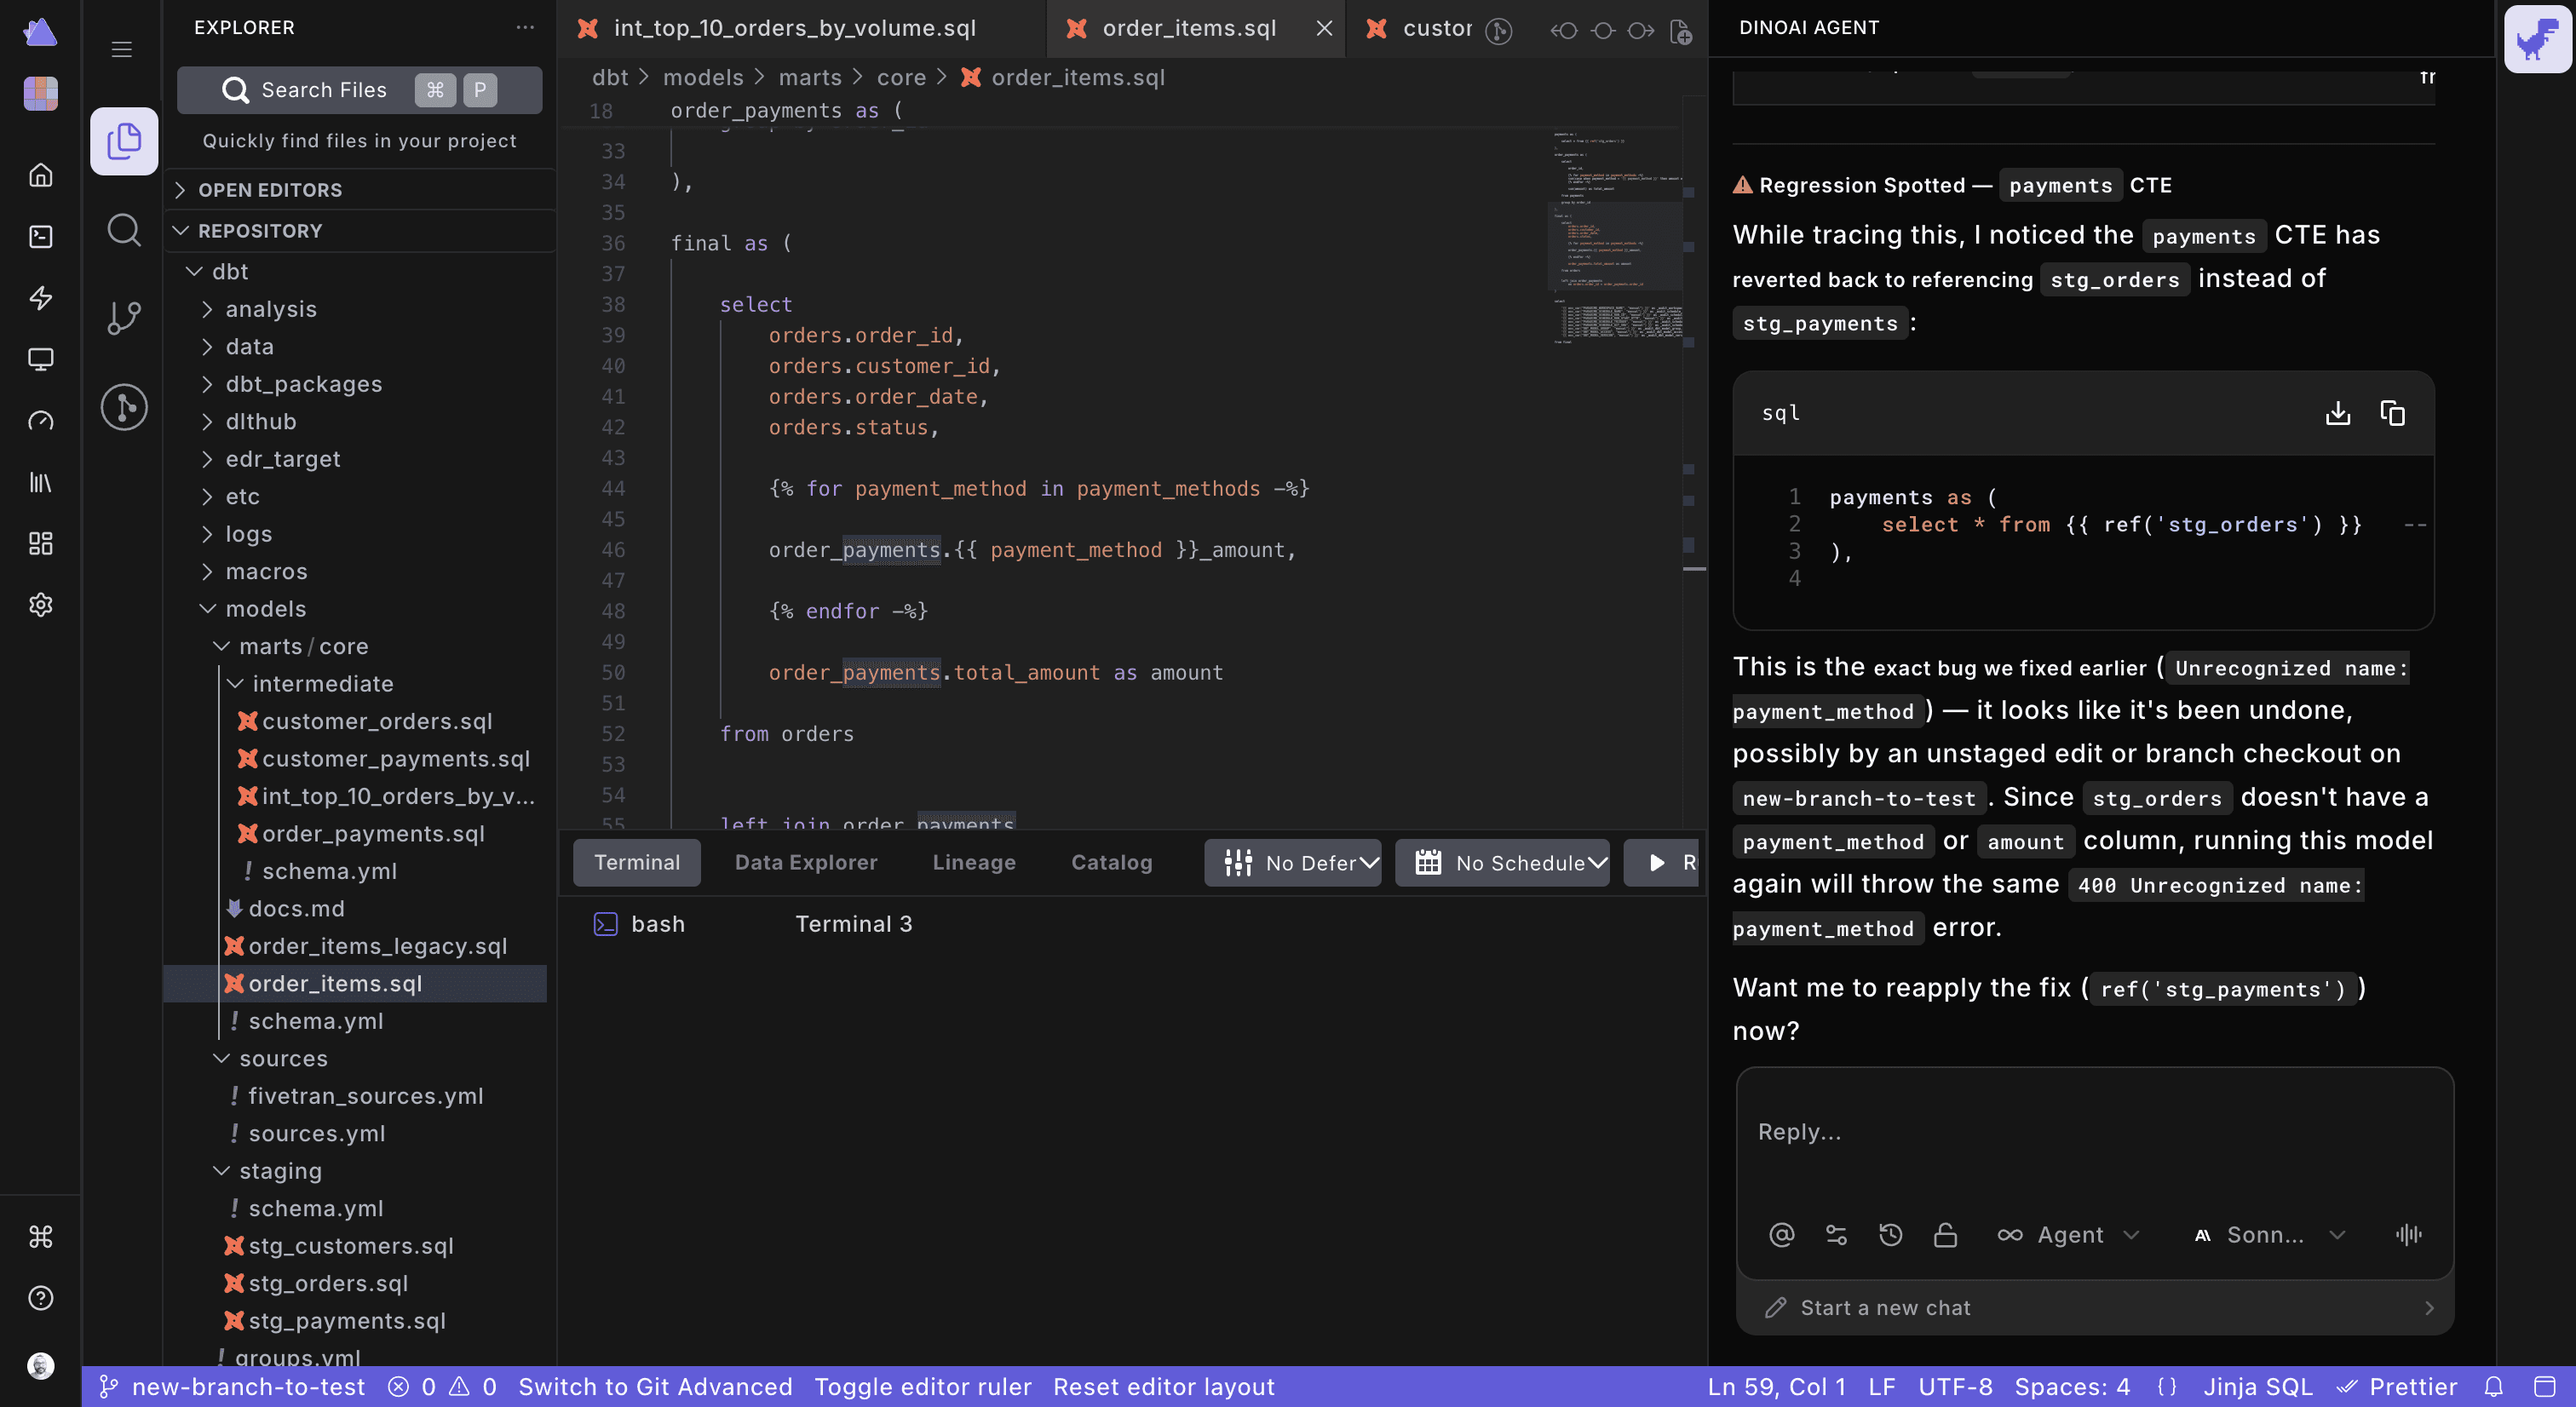Switch to the Lineage tab
This screenshot has height=1407, width=2576.
pyautogui.click(x=974, y=863)
